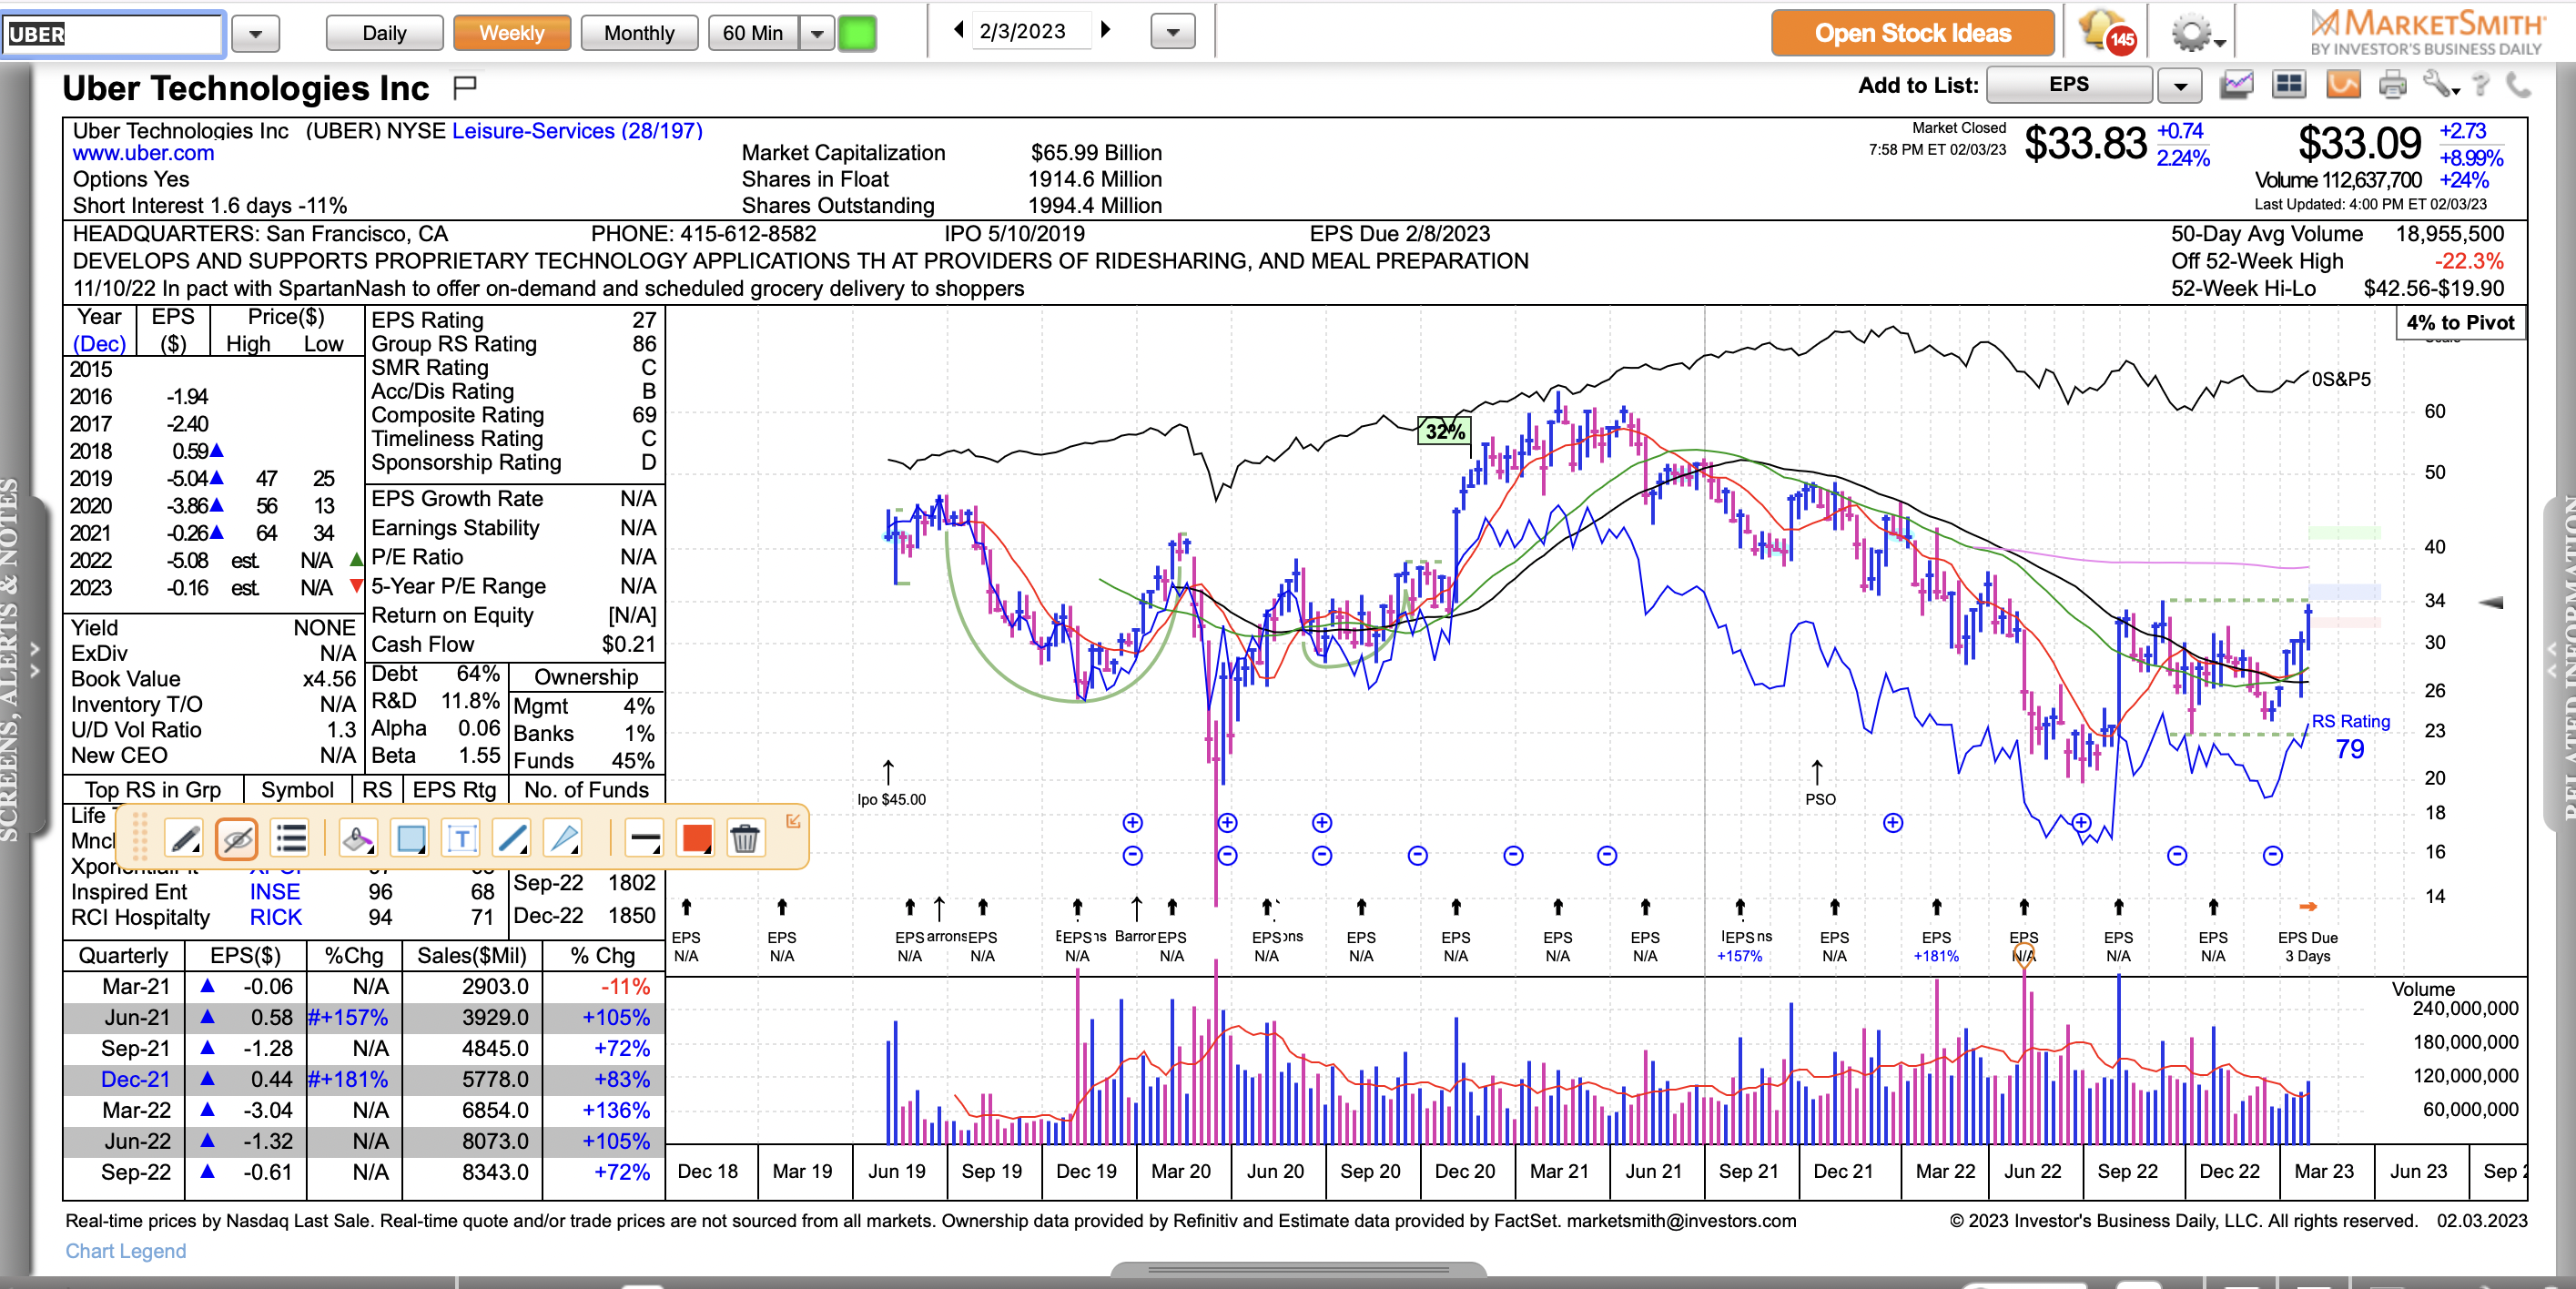Open help with the question mark icon
The image size is (2576, 1289).
click(2482, 85)
